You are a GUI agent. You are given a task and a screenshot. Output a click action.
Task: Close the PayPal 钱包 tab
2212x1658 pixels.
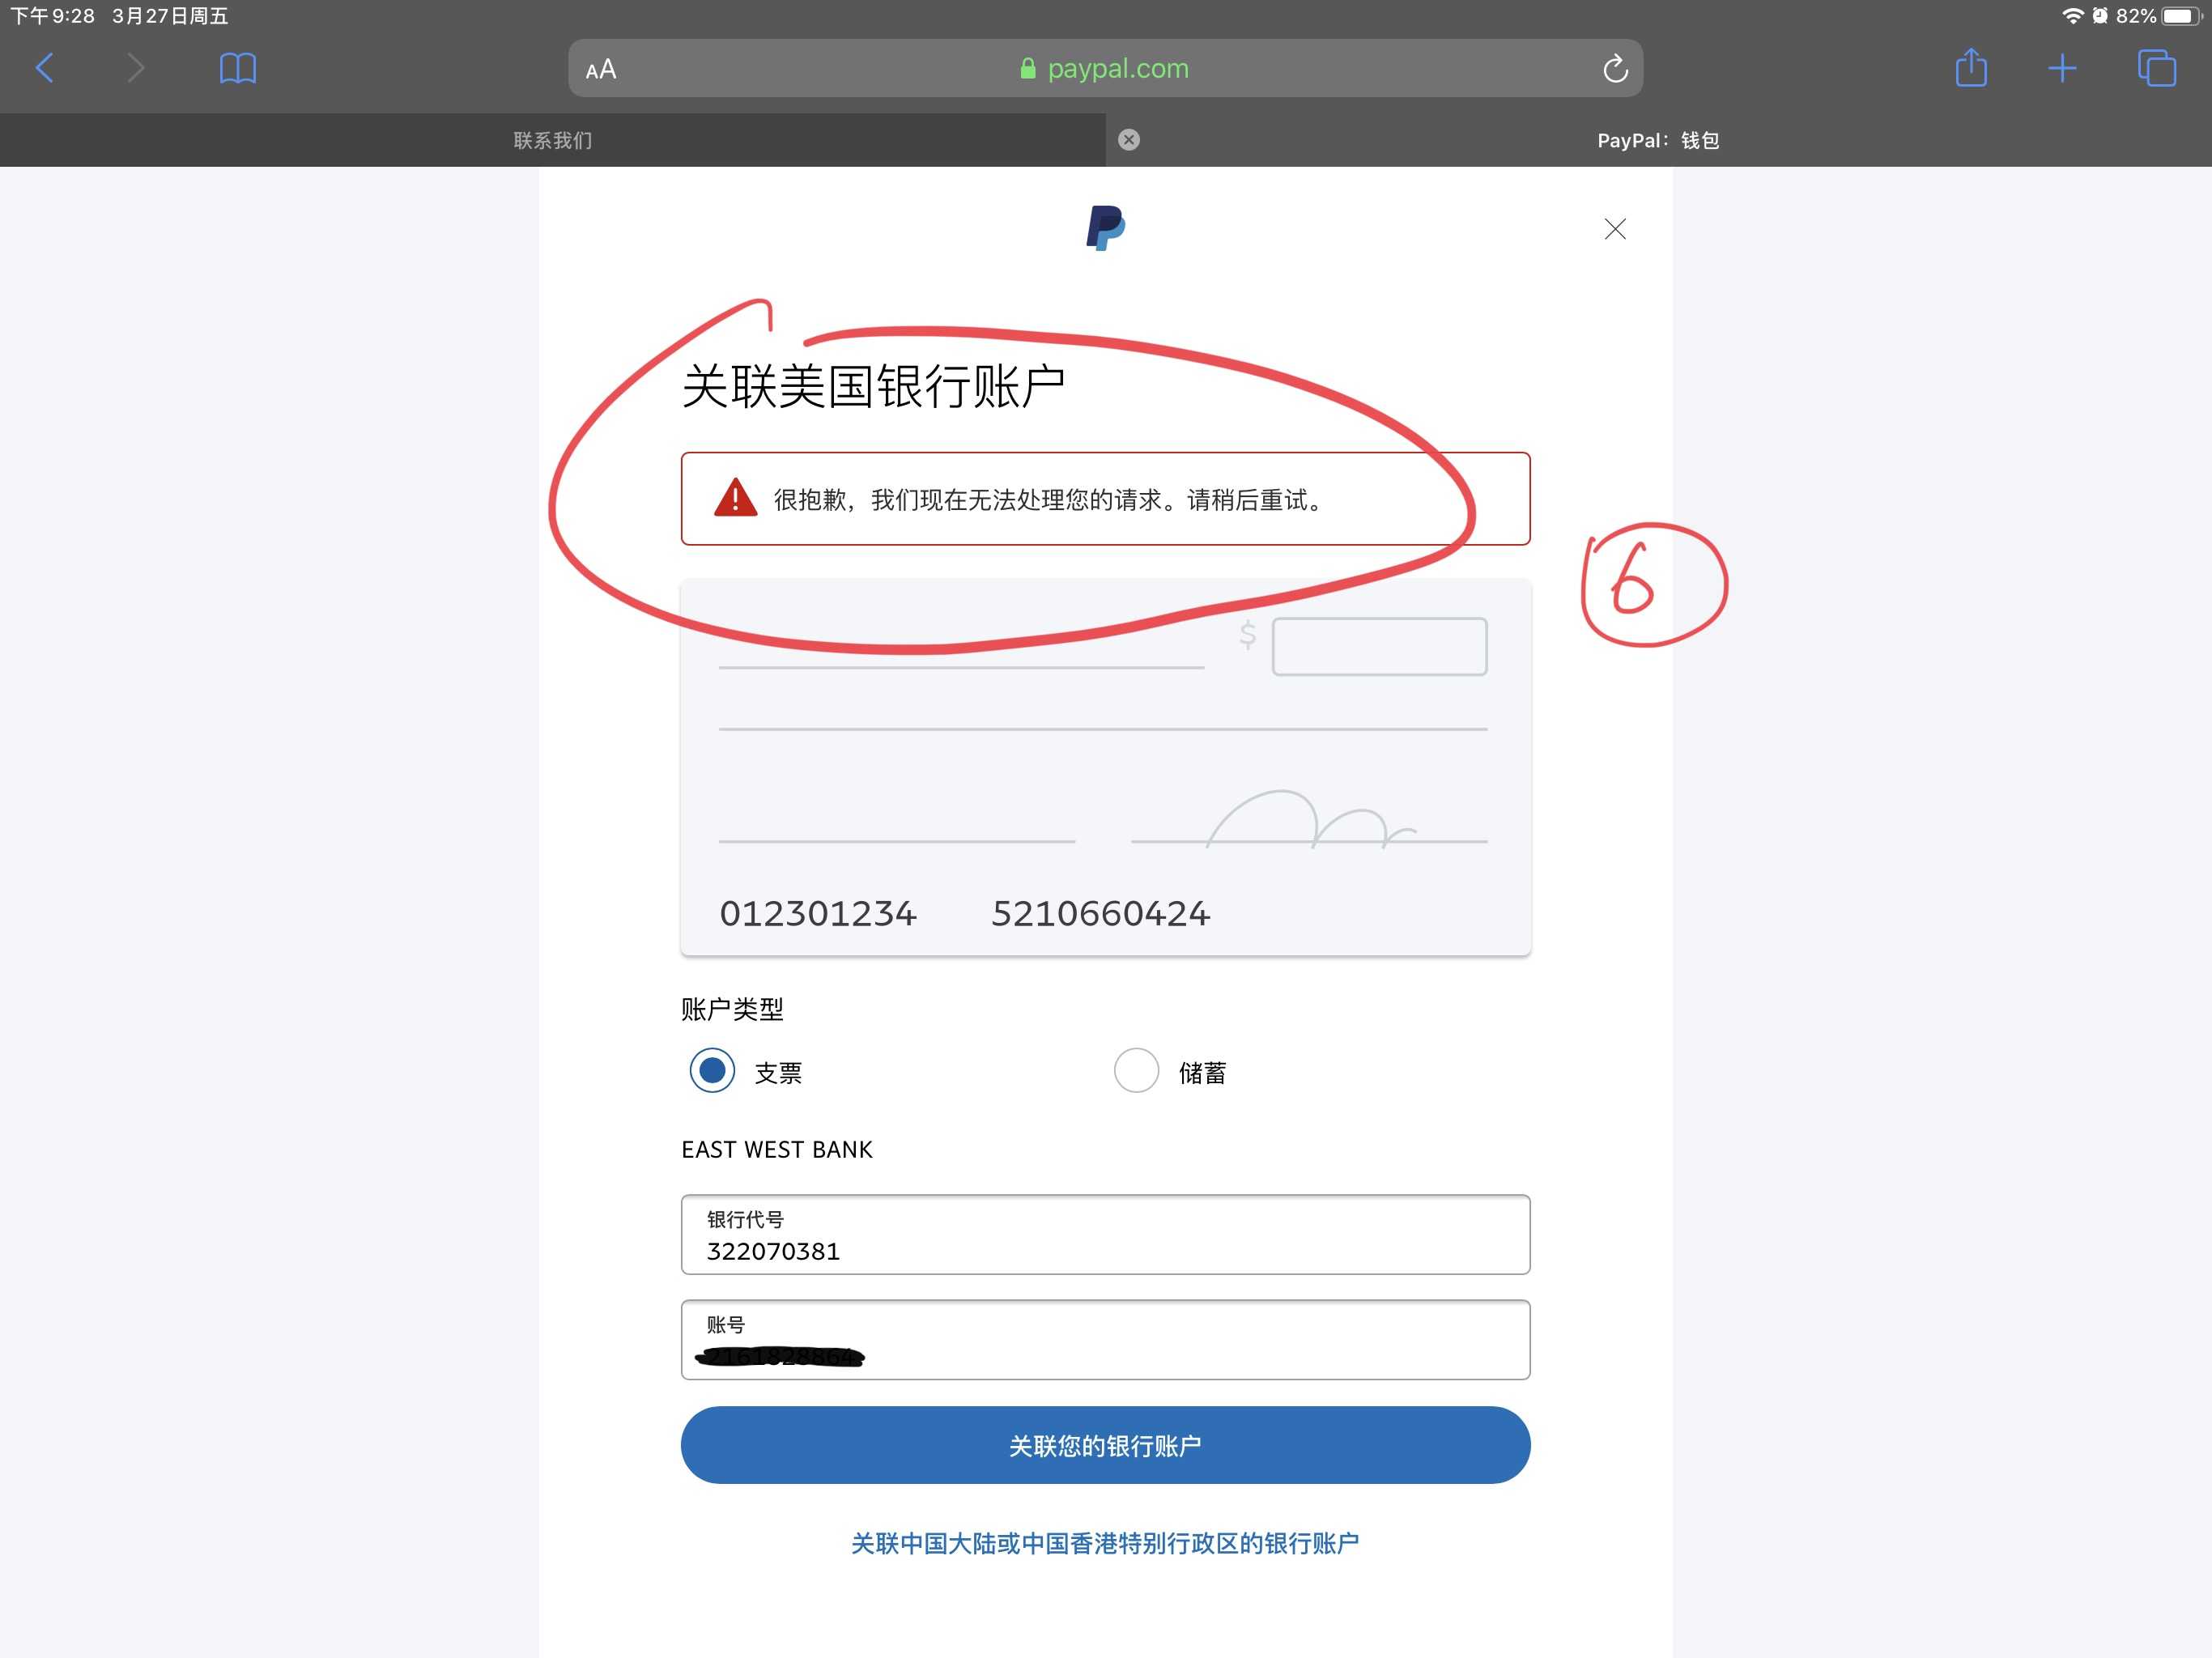point(1129,140)
